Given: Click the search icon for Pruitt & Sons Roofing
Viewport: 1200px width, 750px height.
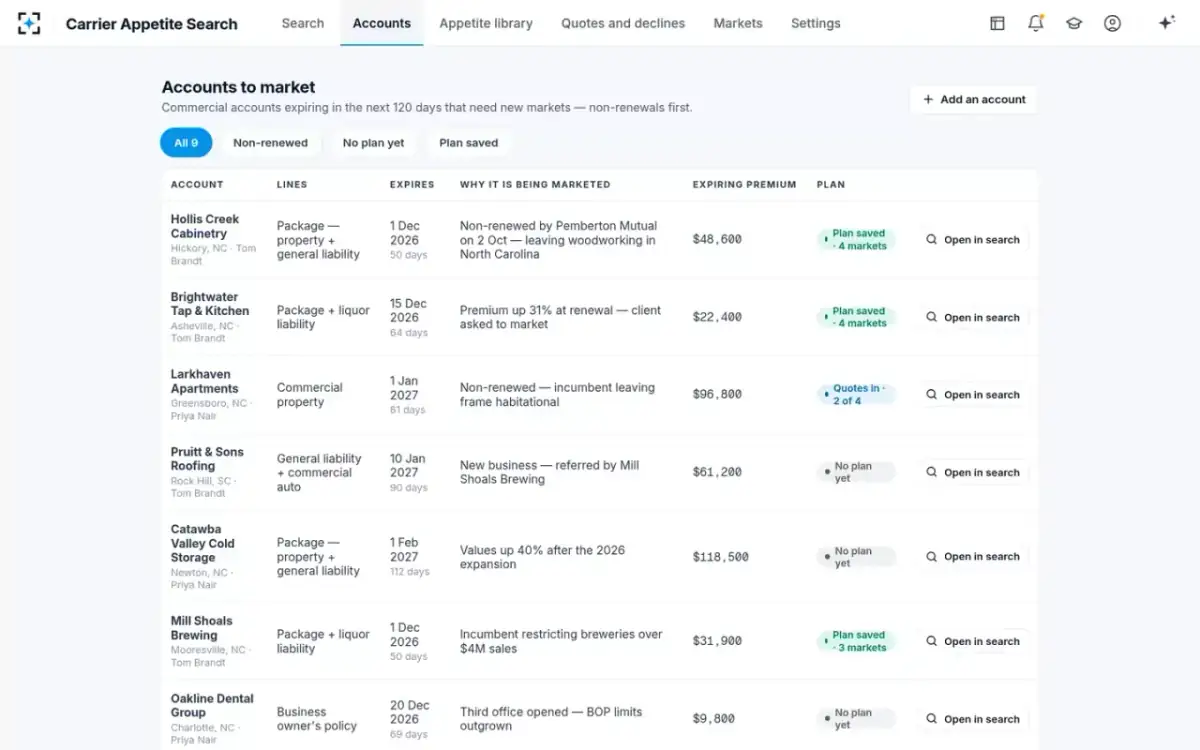Looking at the screenshot, I should pyautogui.click(x=931, y=472).
